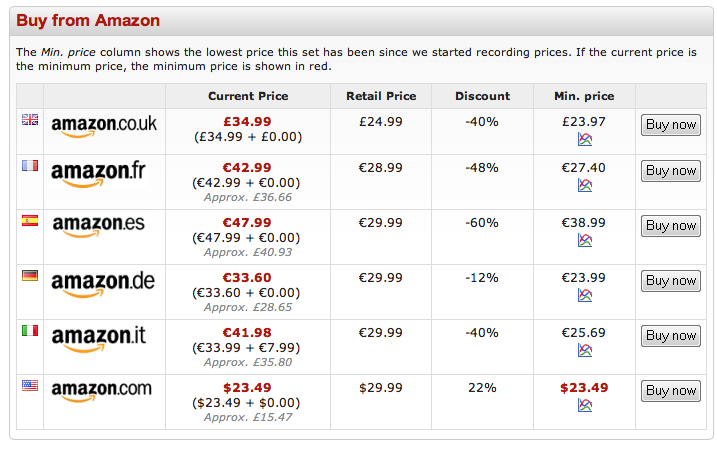Click the German flag icon
717x449 pixels.
point(30,276)
